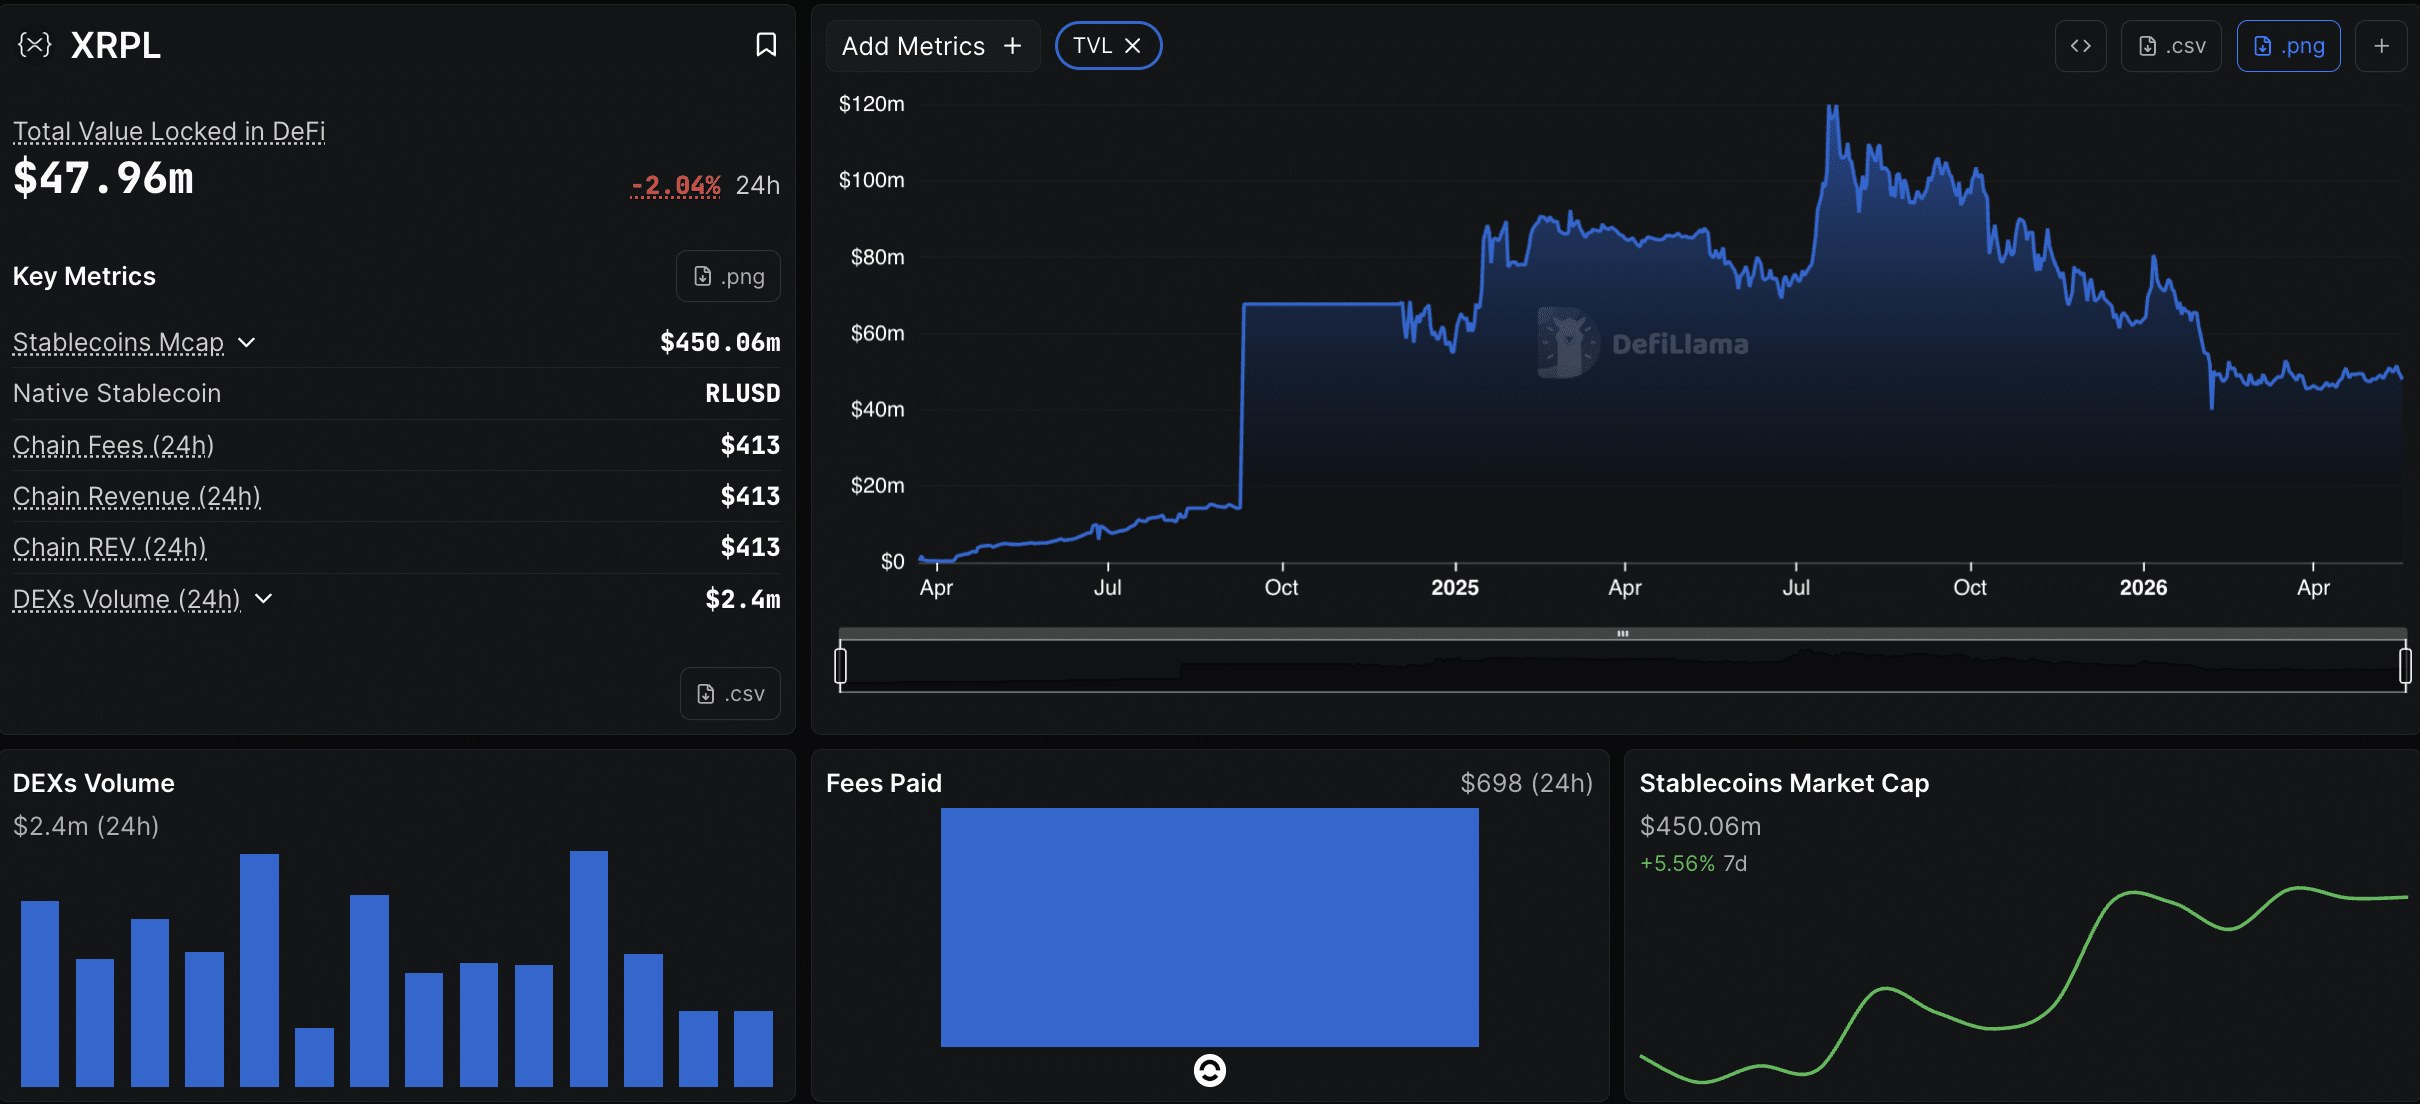Click the center grip of the range slider
Viewport: 2420px width, 1104px height.
click(1623, 633)
